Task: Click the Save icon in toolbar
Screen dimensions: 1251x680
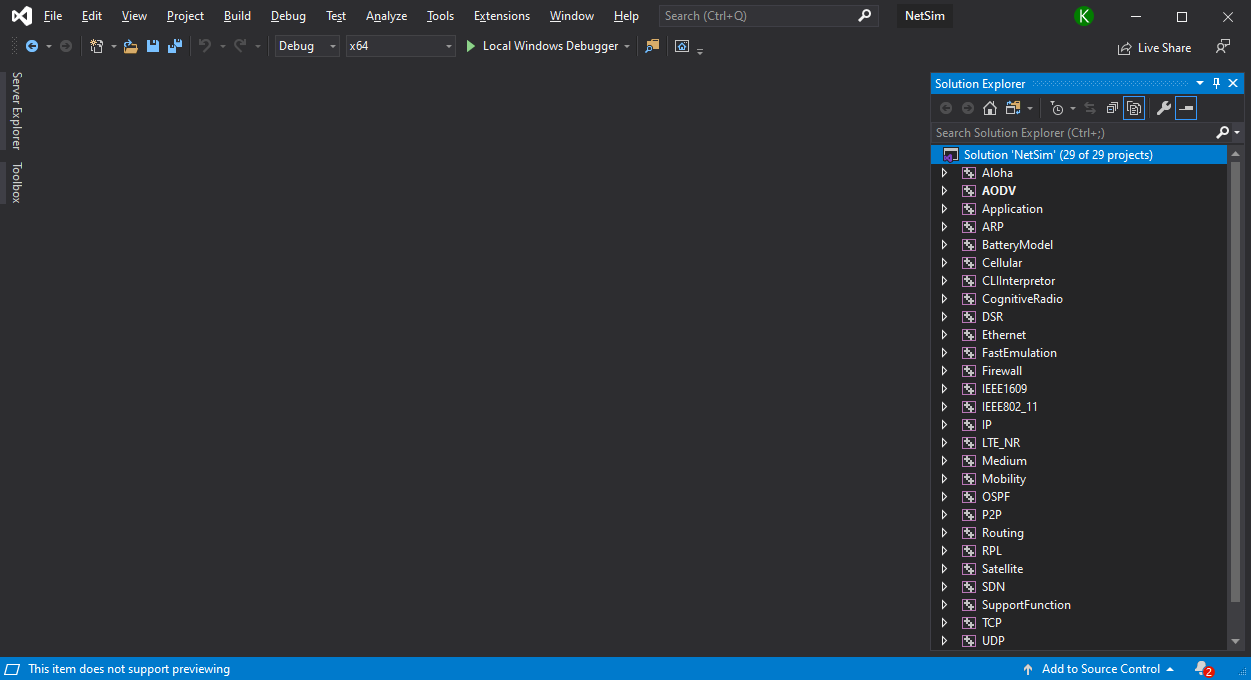Action: 153,46
